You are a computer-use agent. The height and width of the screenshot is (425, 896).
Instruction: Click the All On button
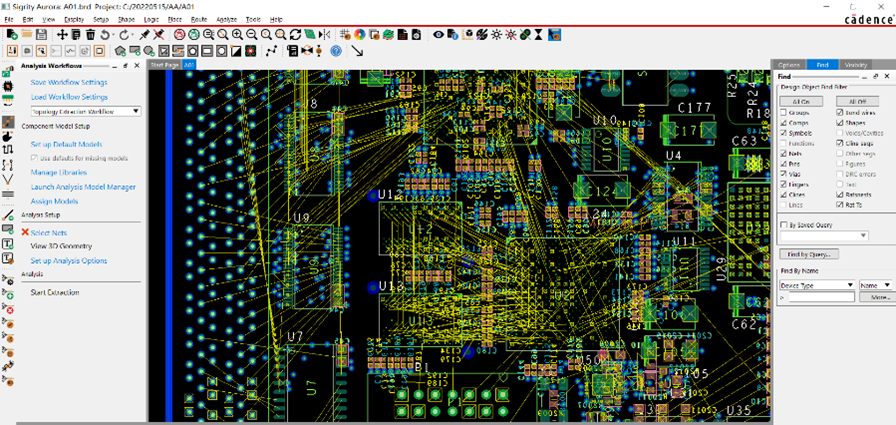click(x=802, y=101)
